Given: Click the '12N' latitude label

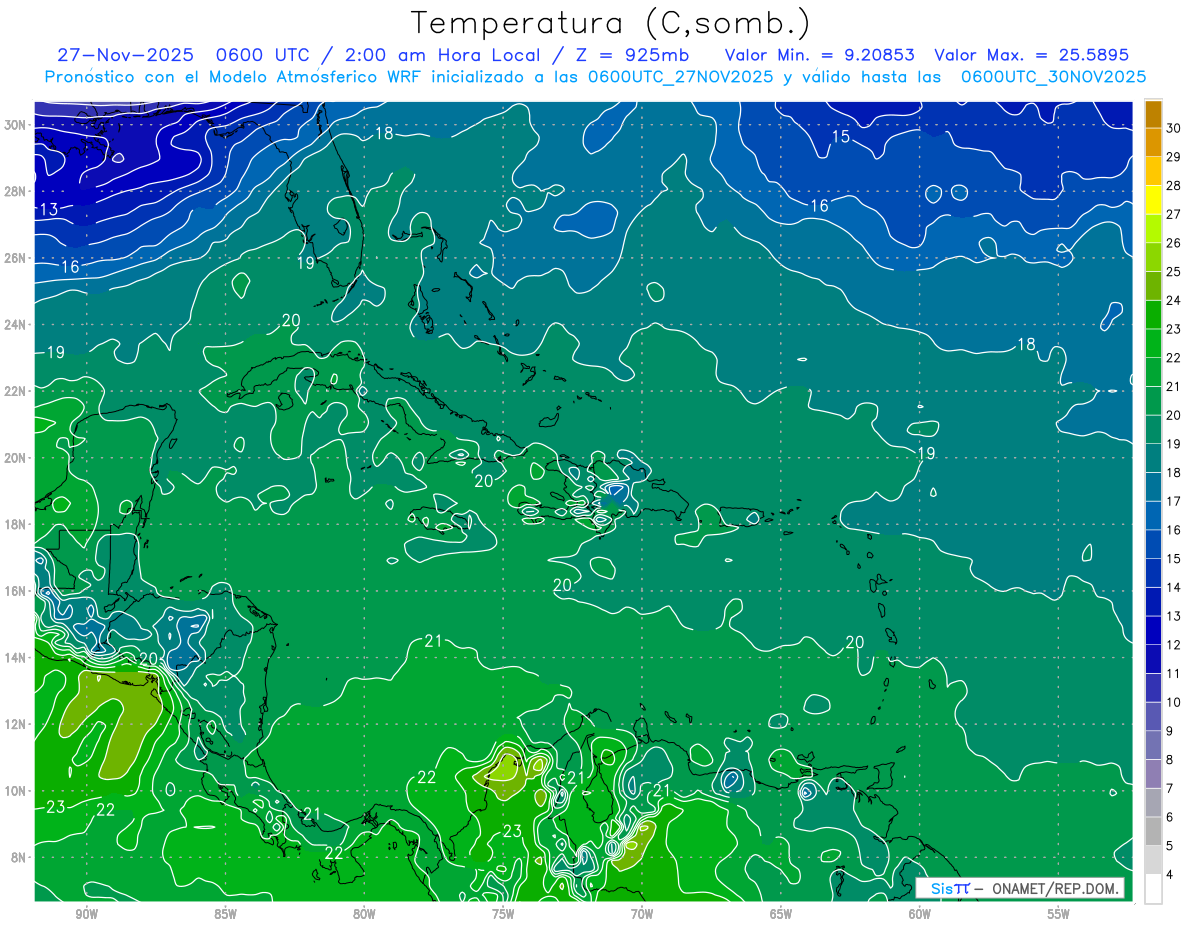Looking at the screenshot, I should coord(15,724).
